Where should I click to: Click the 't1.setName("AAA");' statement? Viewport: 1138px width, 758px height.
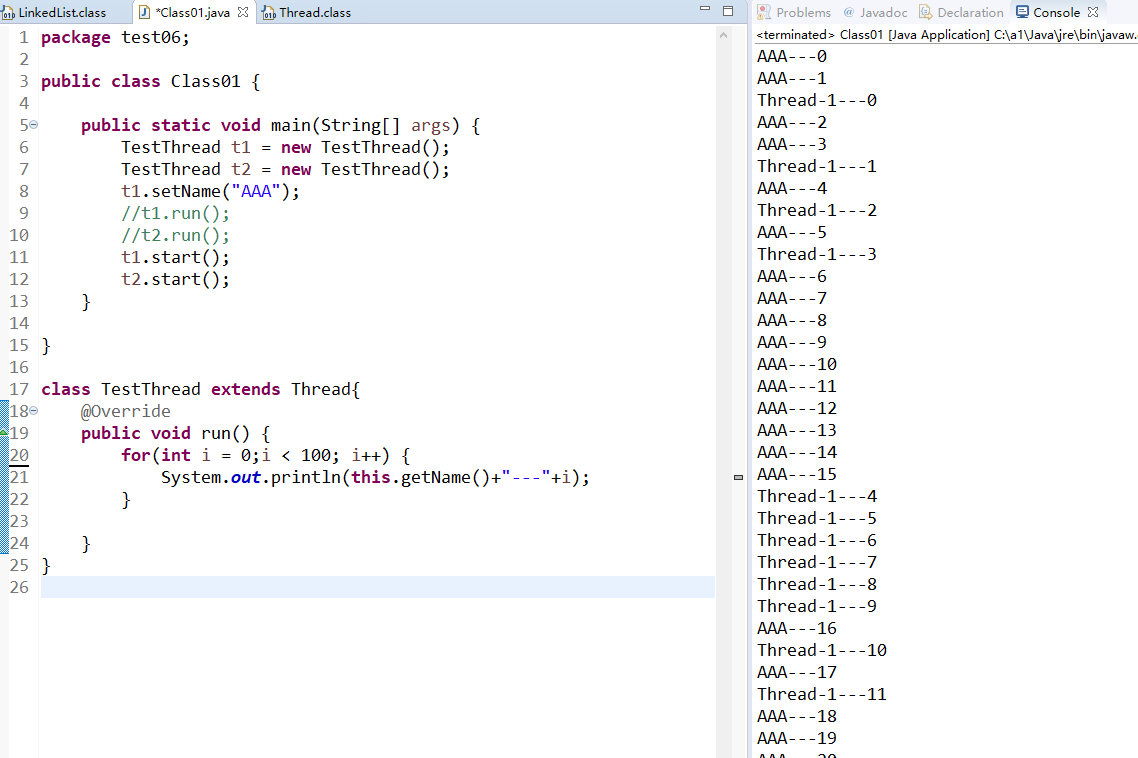tap(210, 192)
